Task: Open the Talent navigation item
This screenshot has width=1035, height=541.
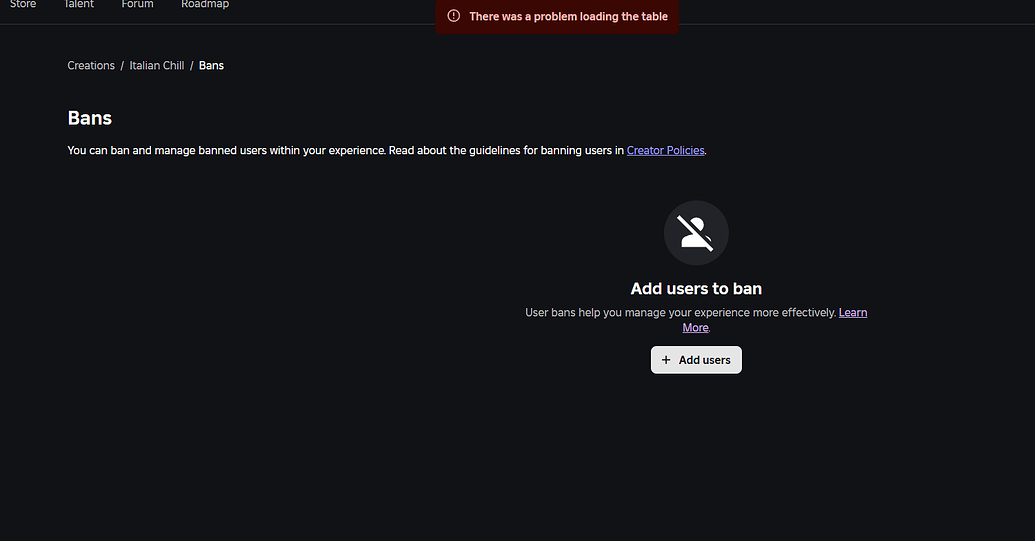Action: [x=79, y=4]
